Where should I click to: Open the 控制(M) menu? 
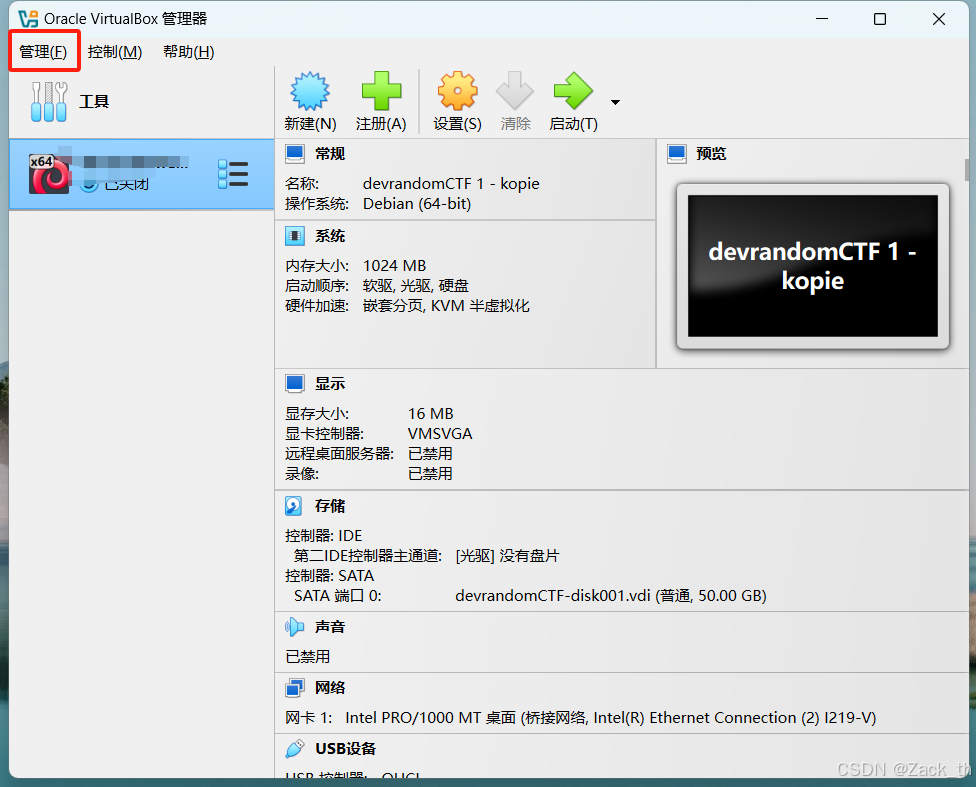tap(115, 52)
